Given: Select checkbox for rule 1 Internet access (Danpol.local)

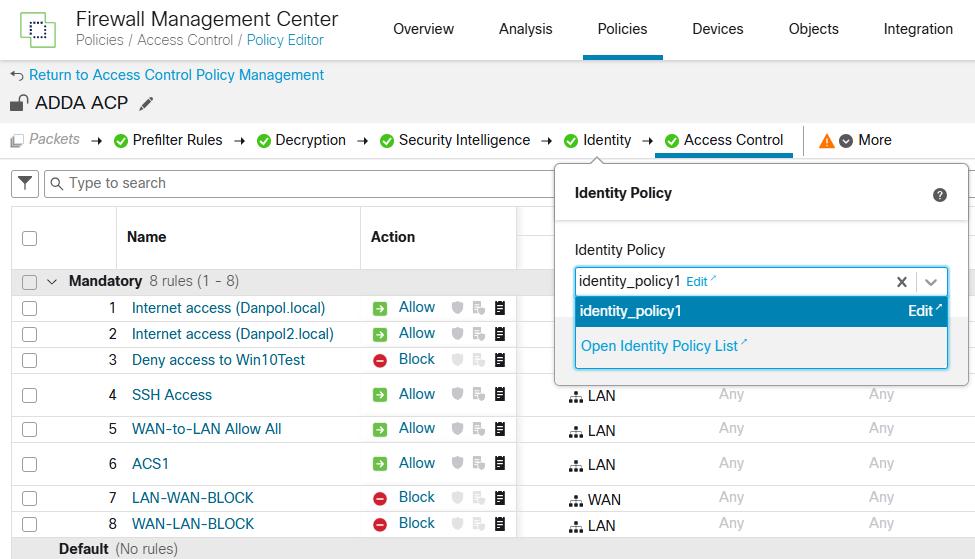Looking at the screenshot, I should 29,308.
